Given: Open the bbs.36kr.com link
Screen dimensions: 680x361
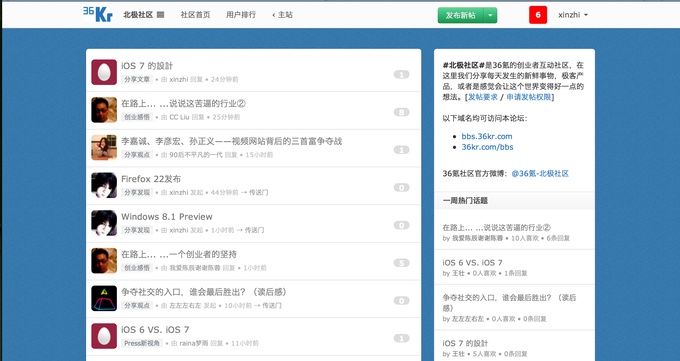Looking at the screenshot, I should tap(487, 136).
